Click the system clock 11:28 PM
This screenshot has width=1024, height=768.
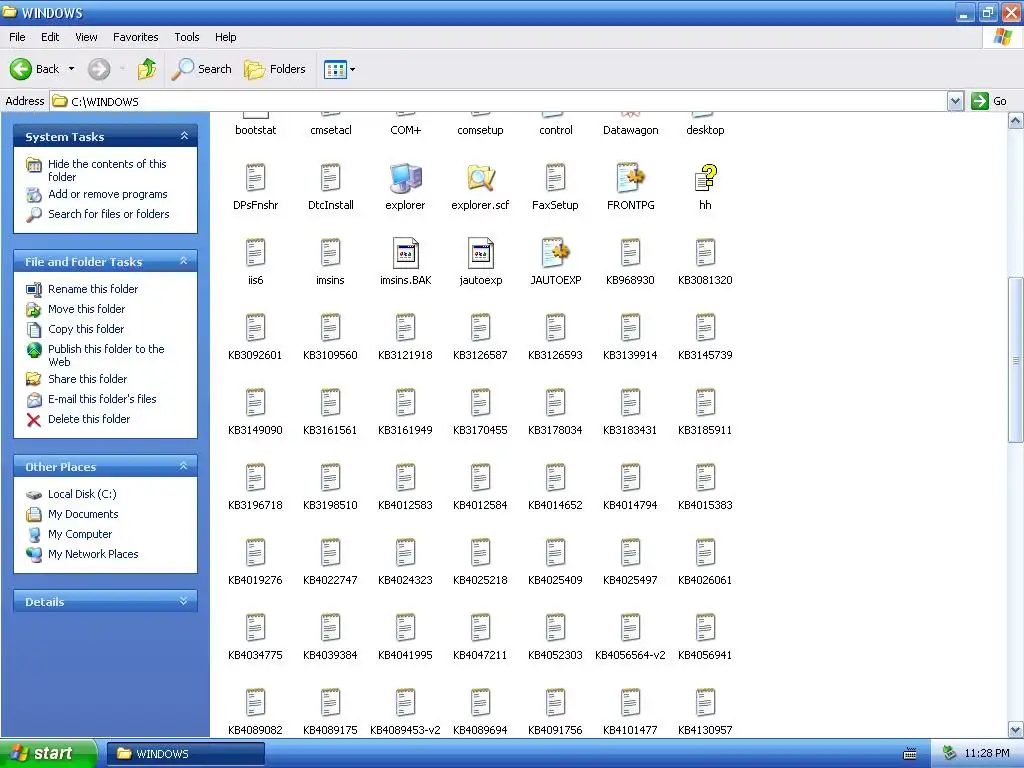[987, 754]
